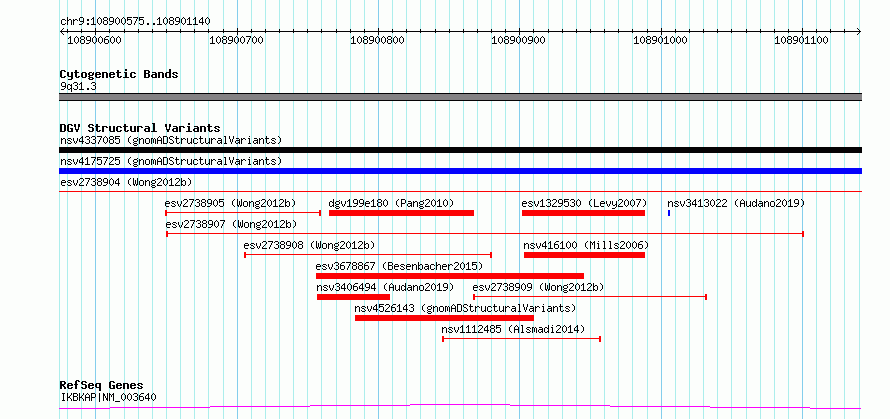Select the esv2738907 (Wong2012b) label
The height and width of the screenshot is (419, 890).
(231, 224)
